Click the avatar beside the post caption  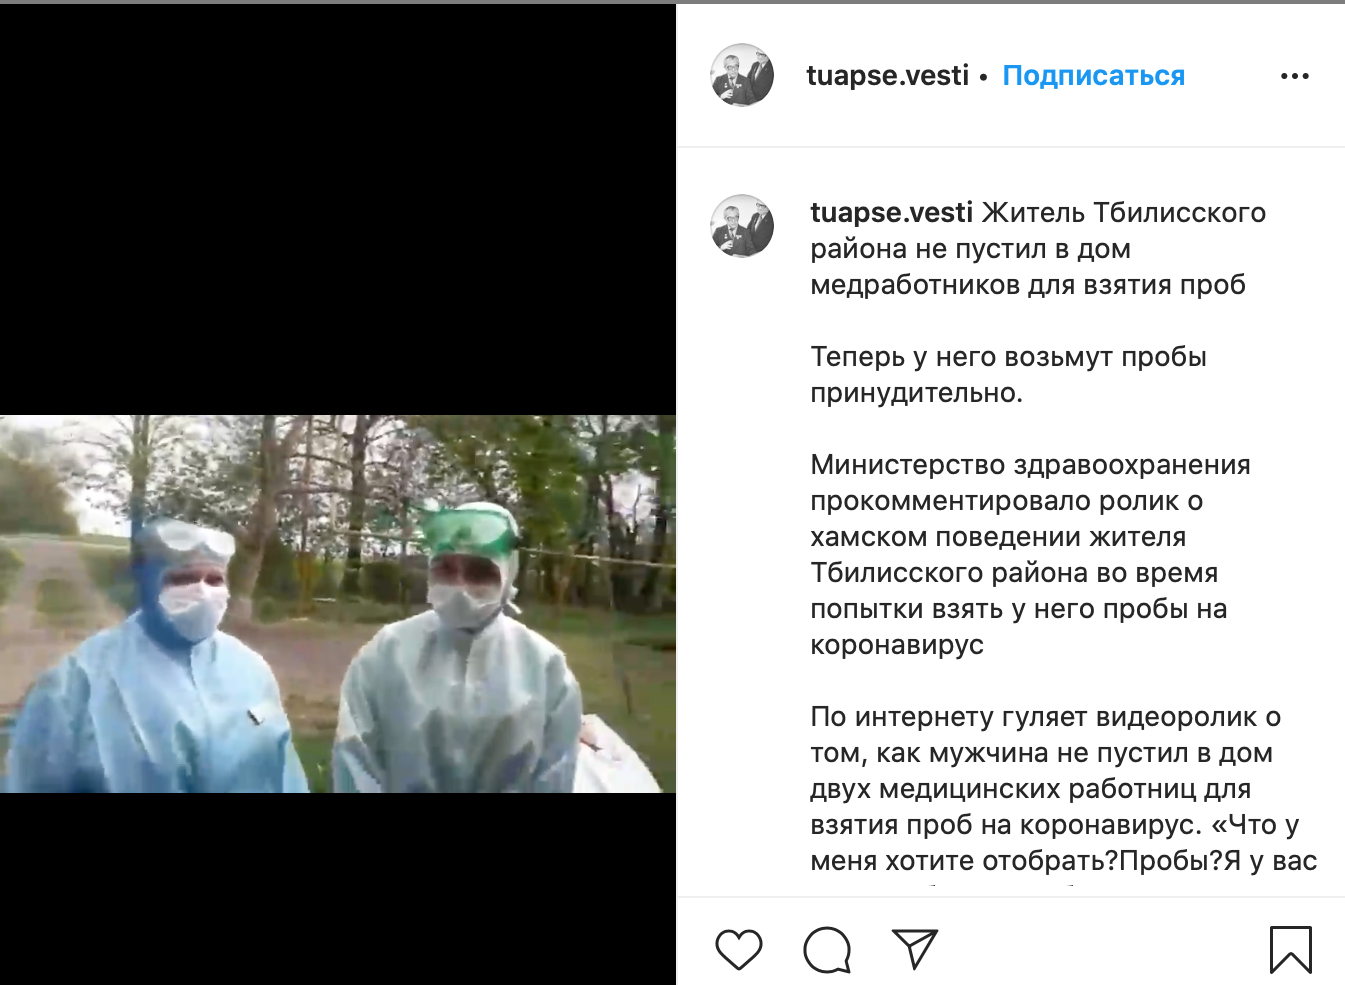pos(742,226)
